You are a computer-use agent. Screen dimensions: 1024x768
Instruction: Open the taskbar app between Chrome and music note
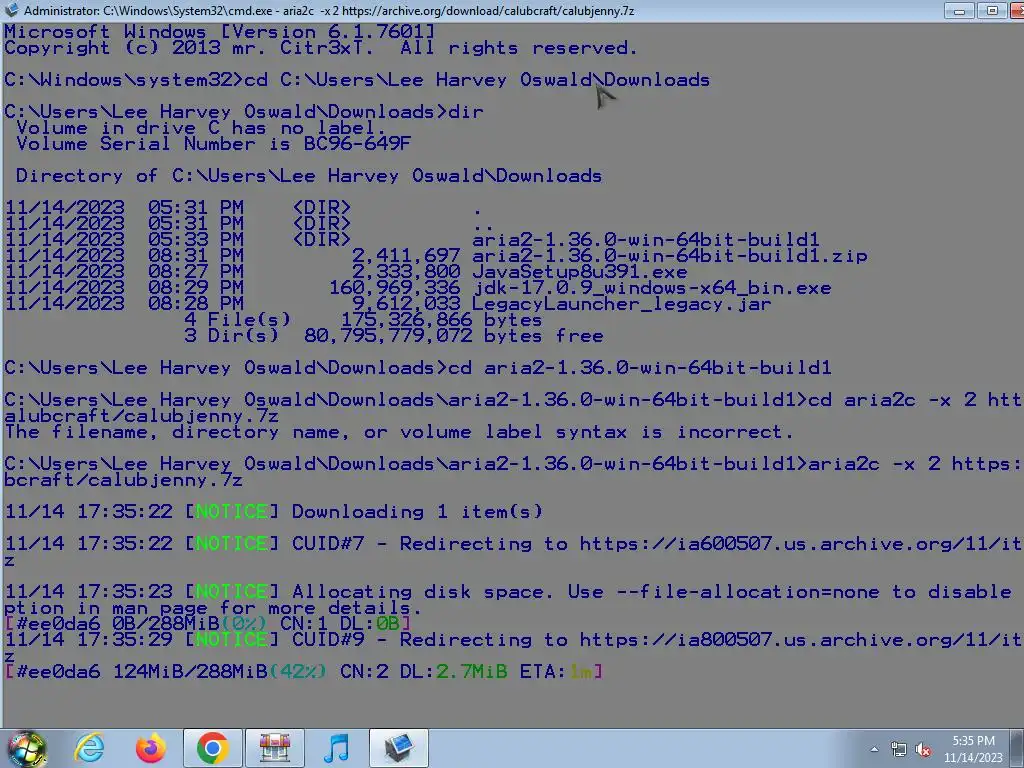(274, 748)
